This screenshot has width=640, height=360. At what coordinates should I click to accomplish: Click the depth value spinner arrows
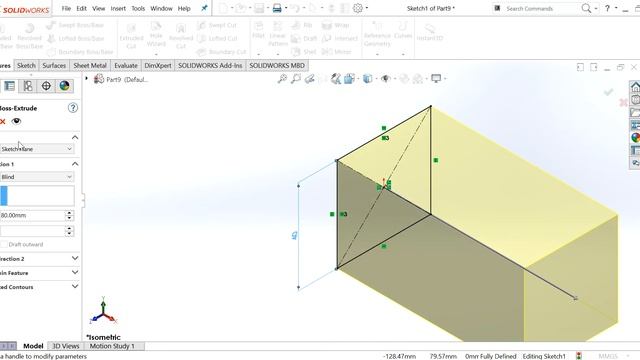[69, 215]
